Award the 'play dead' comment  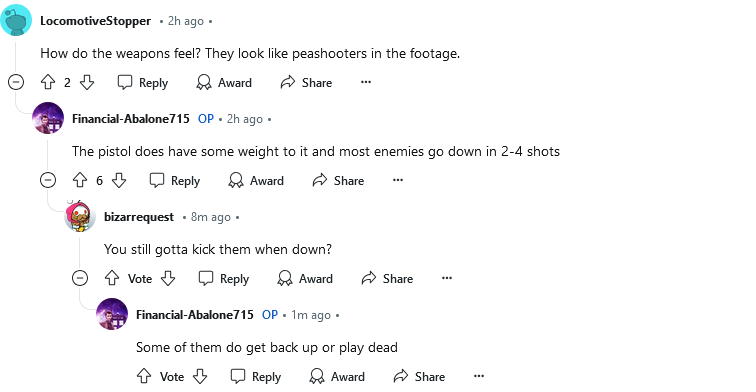coord(337,376)
